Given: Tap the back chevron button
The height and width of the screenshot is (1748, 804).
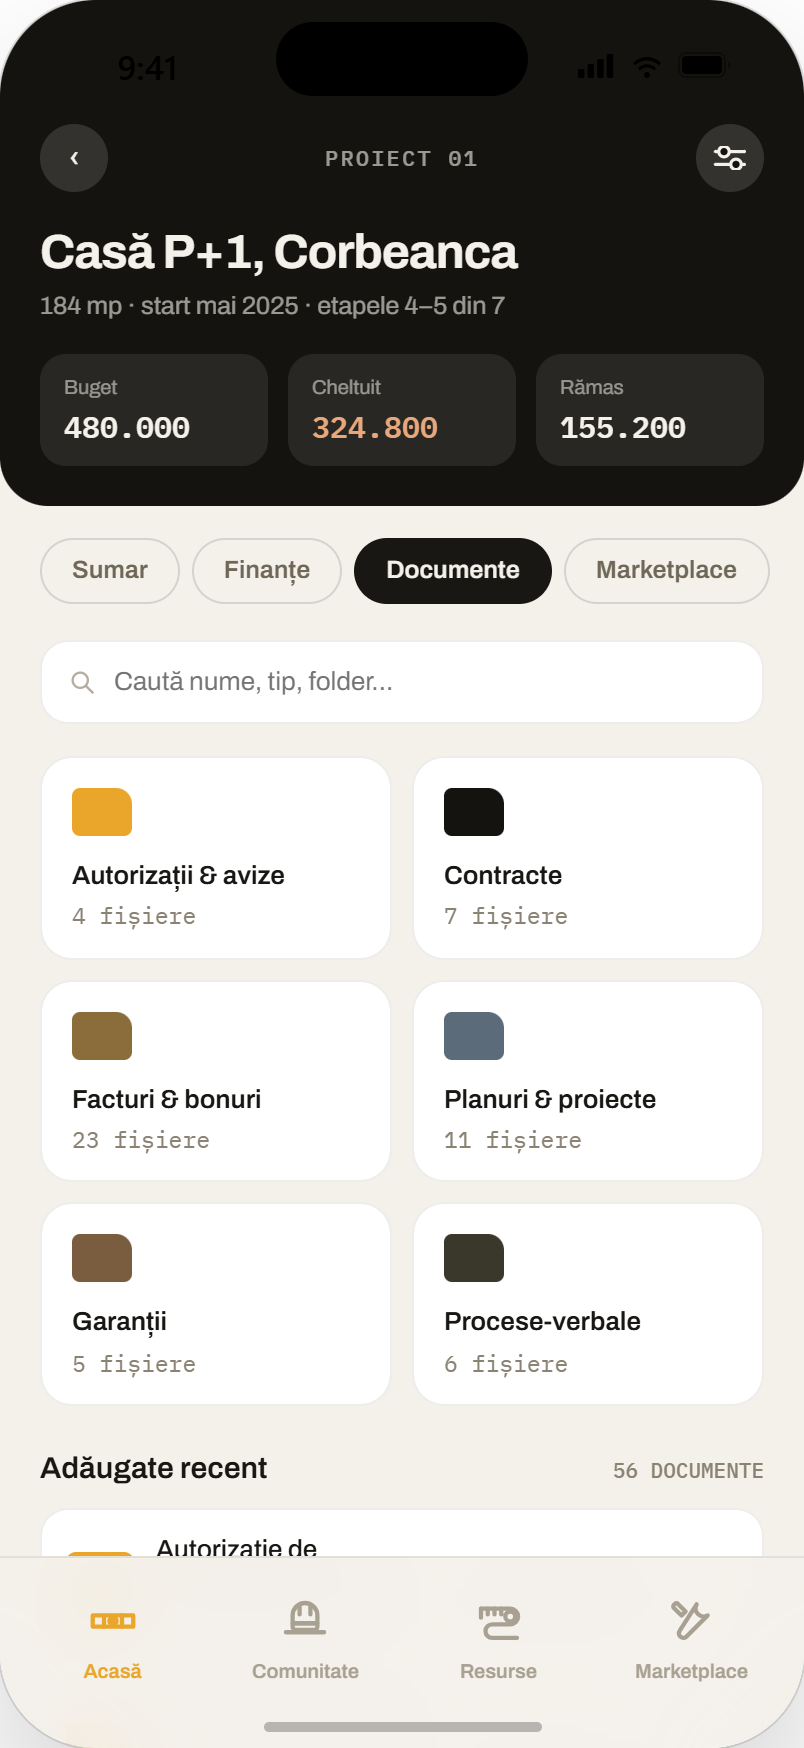Looking at the screenshot, I should tap(74, 158).
